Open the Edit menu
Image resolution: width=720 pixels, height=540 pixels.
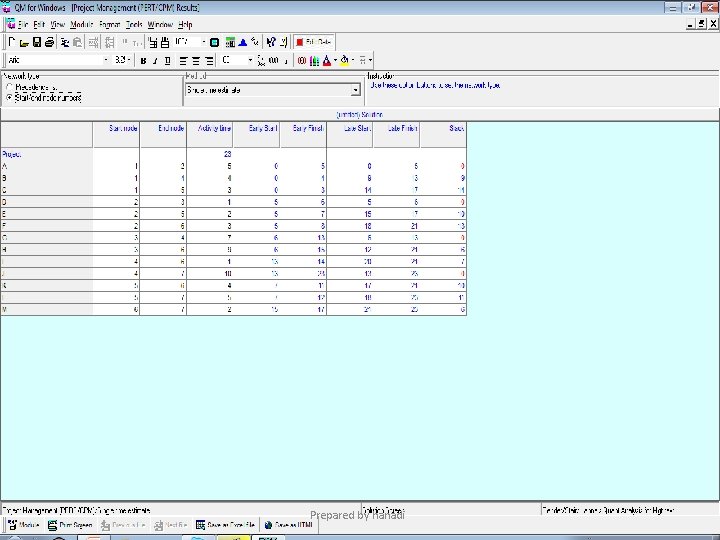click(39, 24)
